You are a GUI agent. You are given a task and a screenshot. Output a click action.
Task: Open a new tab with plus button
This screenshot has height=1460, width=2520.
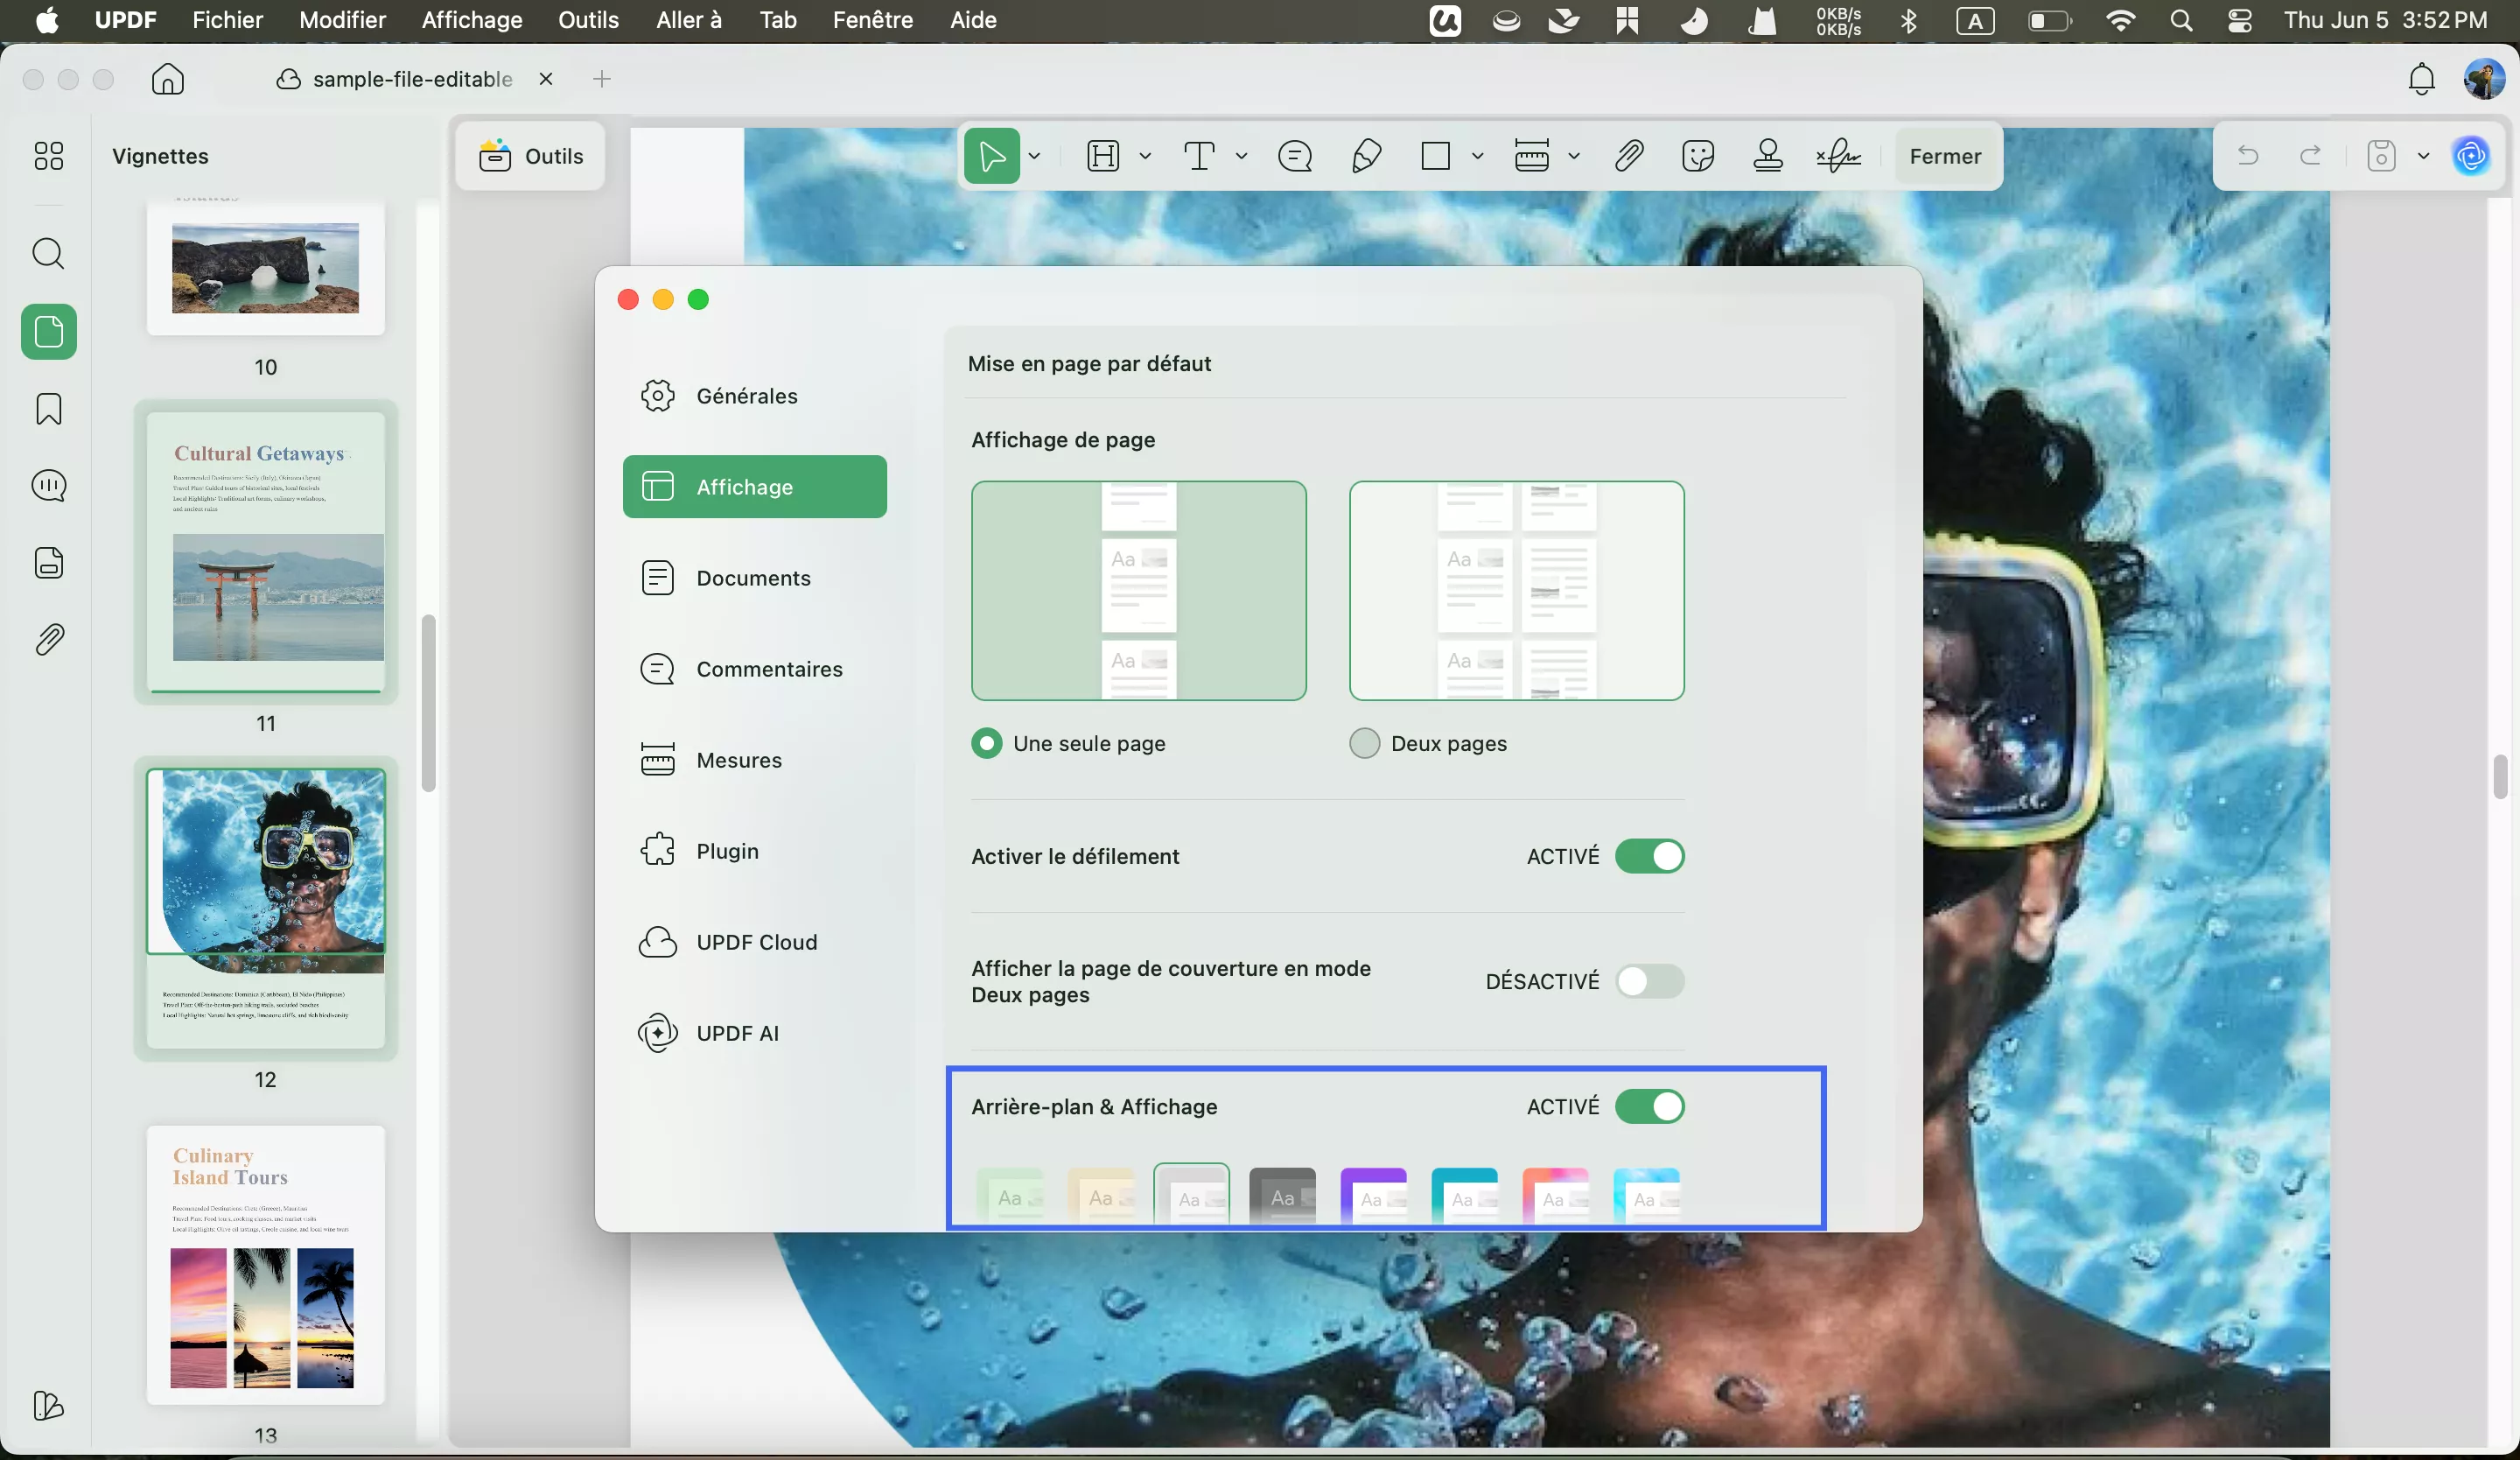click(601, 79)
